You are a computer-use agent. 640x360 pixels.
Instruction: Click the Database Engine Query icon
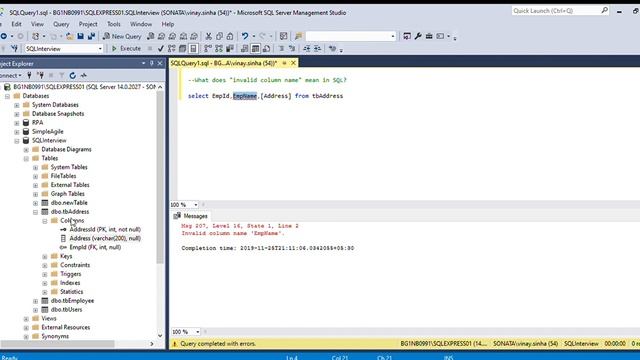click(151, 36)
